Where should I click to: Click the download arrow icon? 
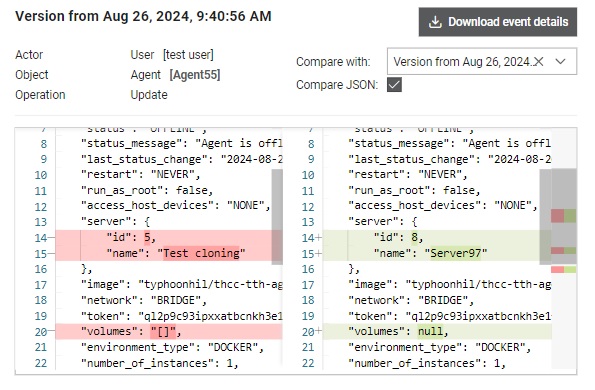(435, 22)
